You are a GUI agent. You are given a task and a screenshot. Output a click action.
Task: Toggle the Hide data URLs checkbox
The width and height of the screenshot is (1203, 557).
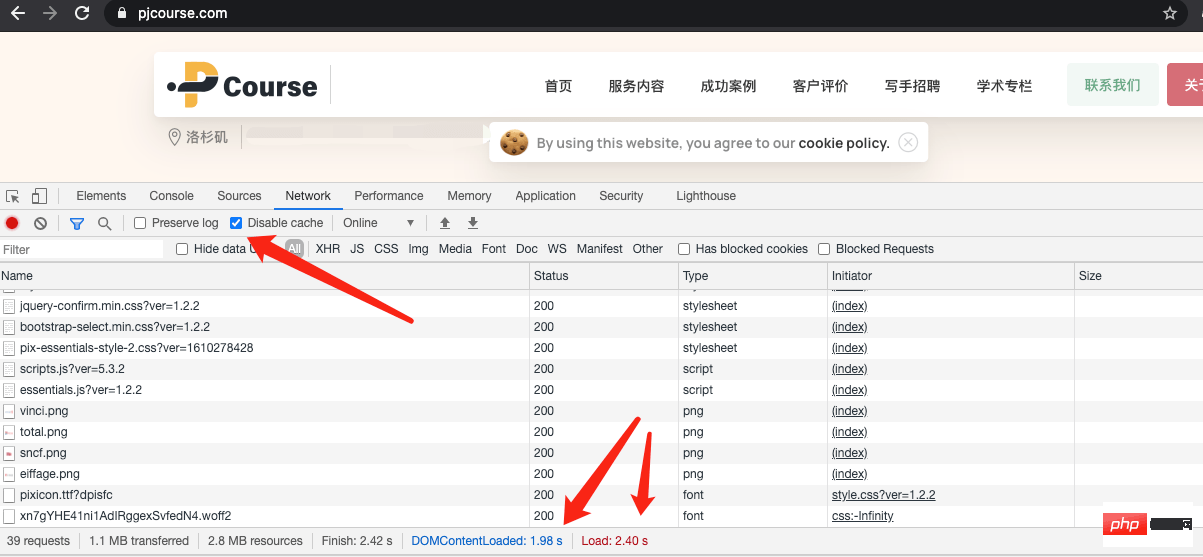tap(182, 249)
